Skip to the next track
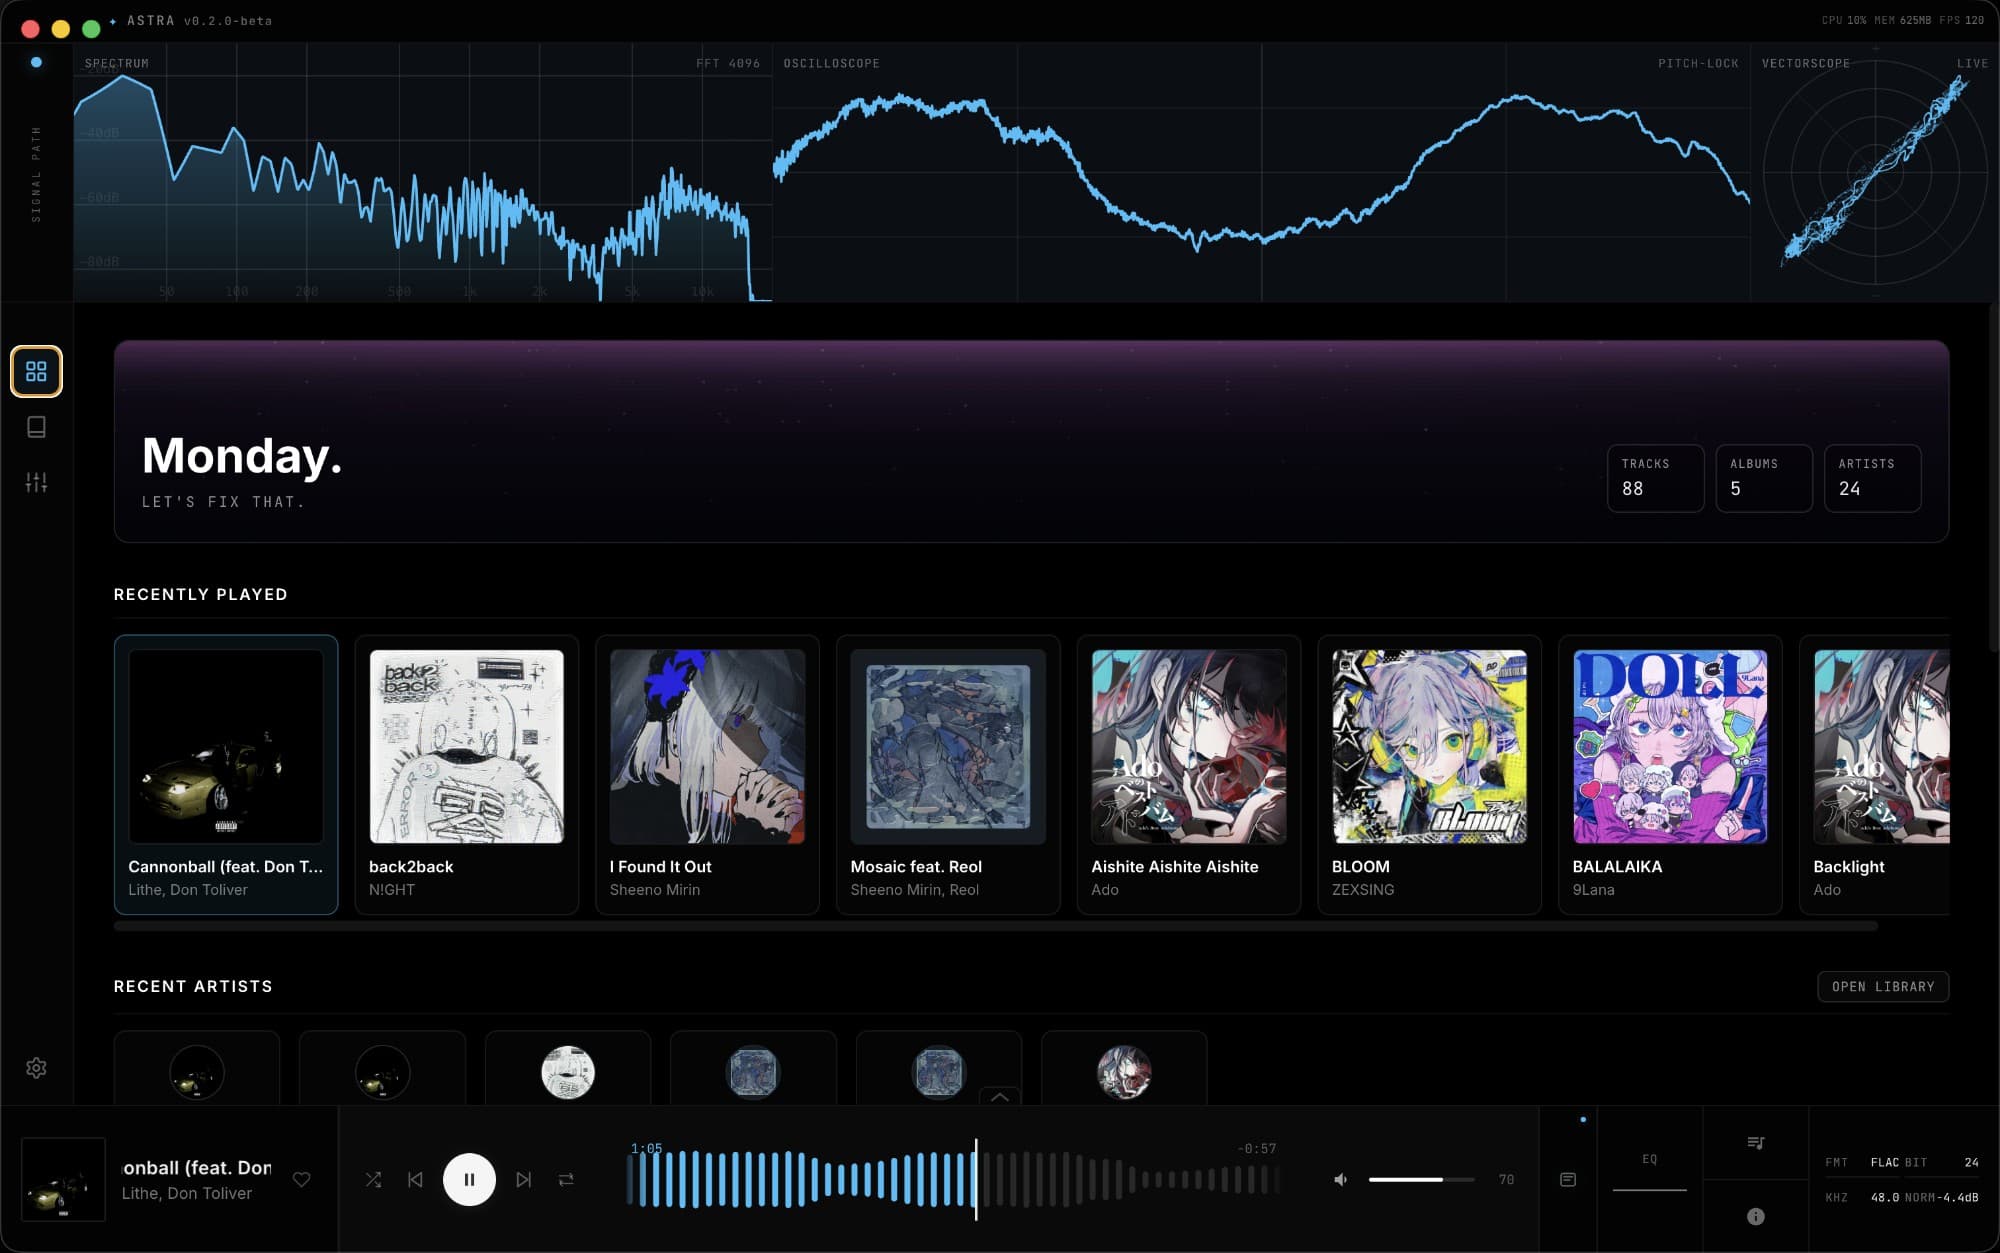 click(x=523, y=1180)
